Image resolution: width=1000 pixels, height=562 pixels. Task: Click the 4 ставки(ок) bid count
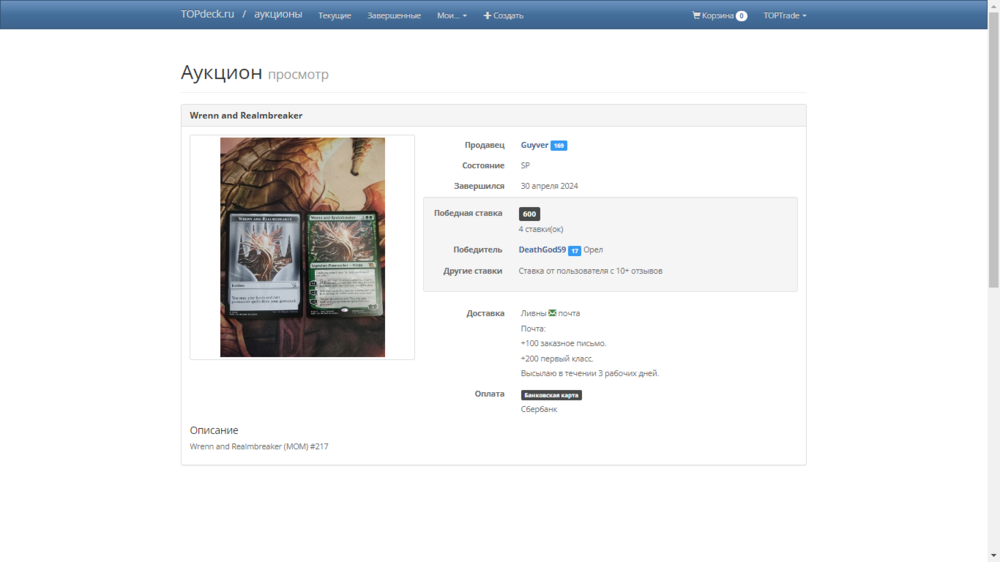(540, 229)
